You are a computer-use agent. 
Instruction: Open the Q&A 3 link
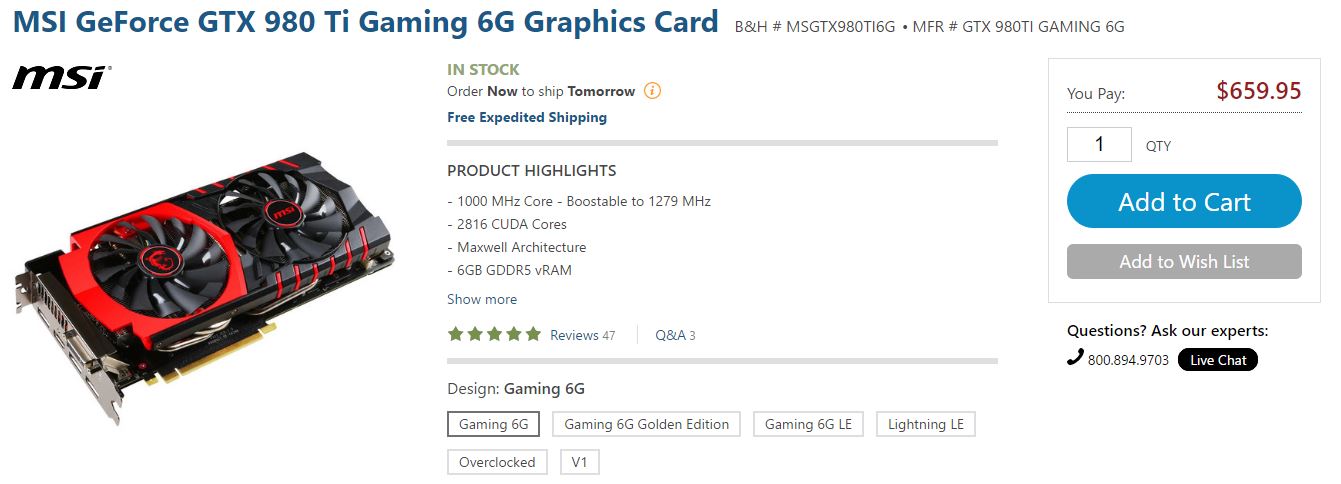[675, 335]
